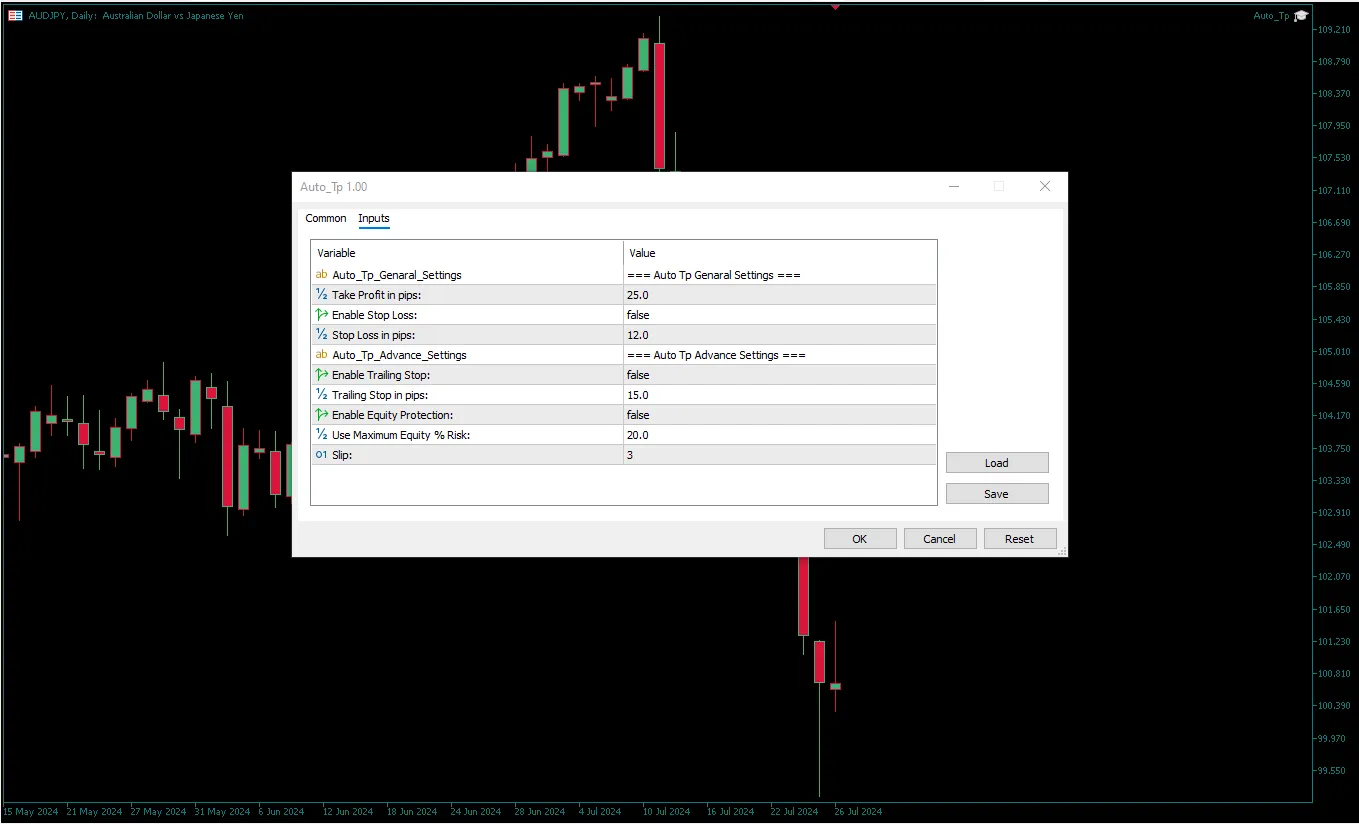The height and width of the screenshot is (824, 1359).
Task: Click the Slip value 3
Action: point(630,455)
